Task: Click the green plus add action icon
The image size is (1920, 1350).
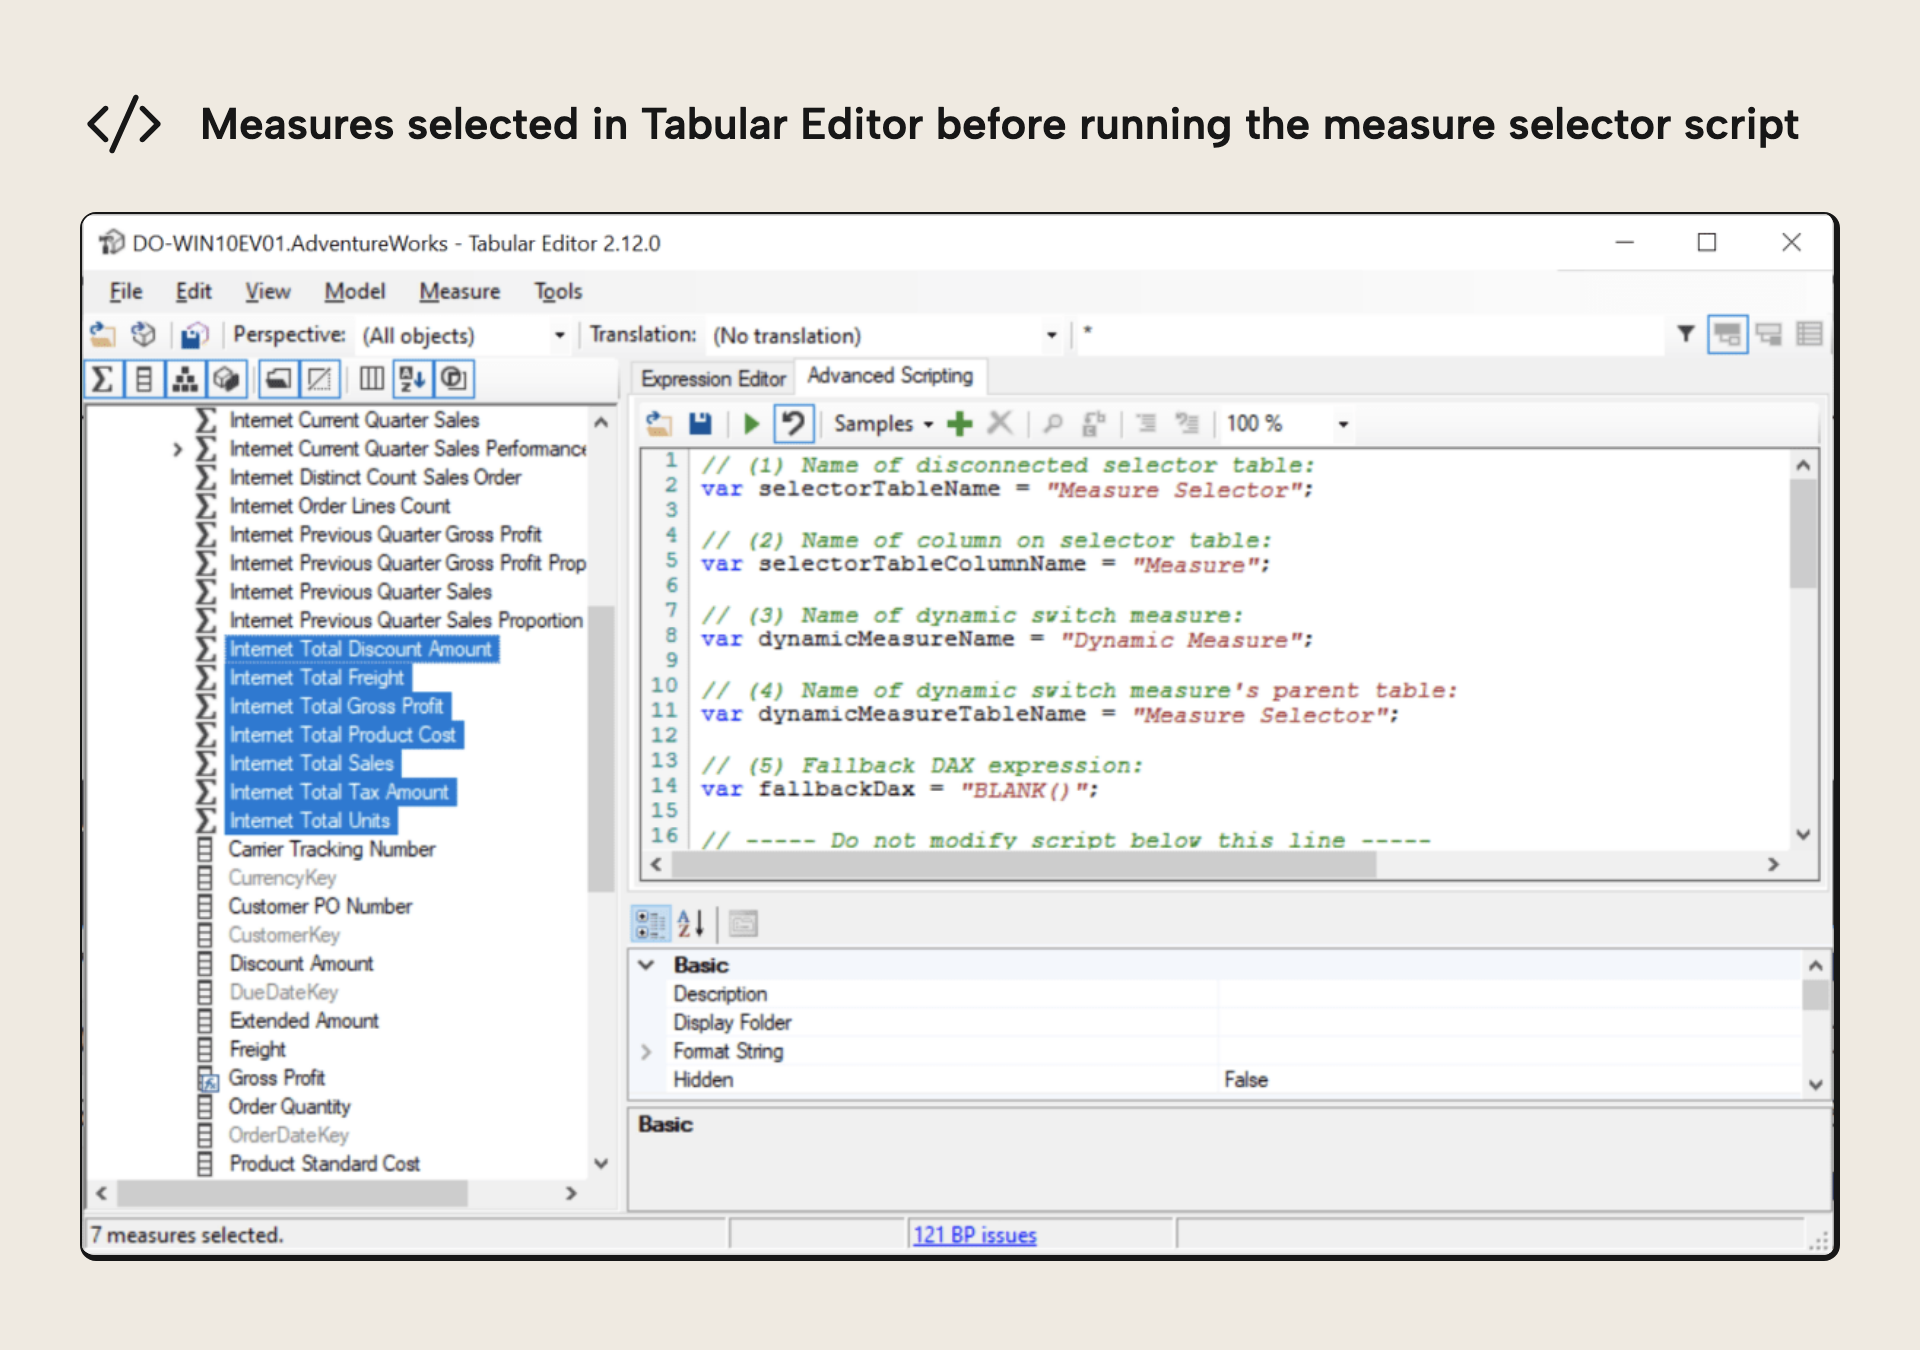Action: (x=960, y=424)
